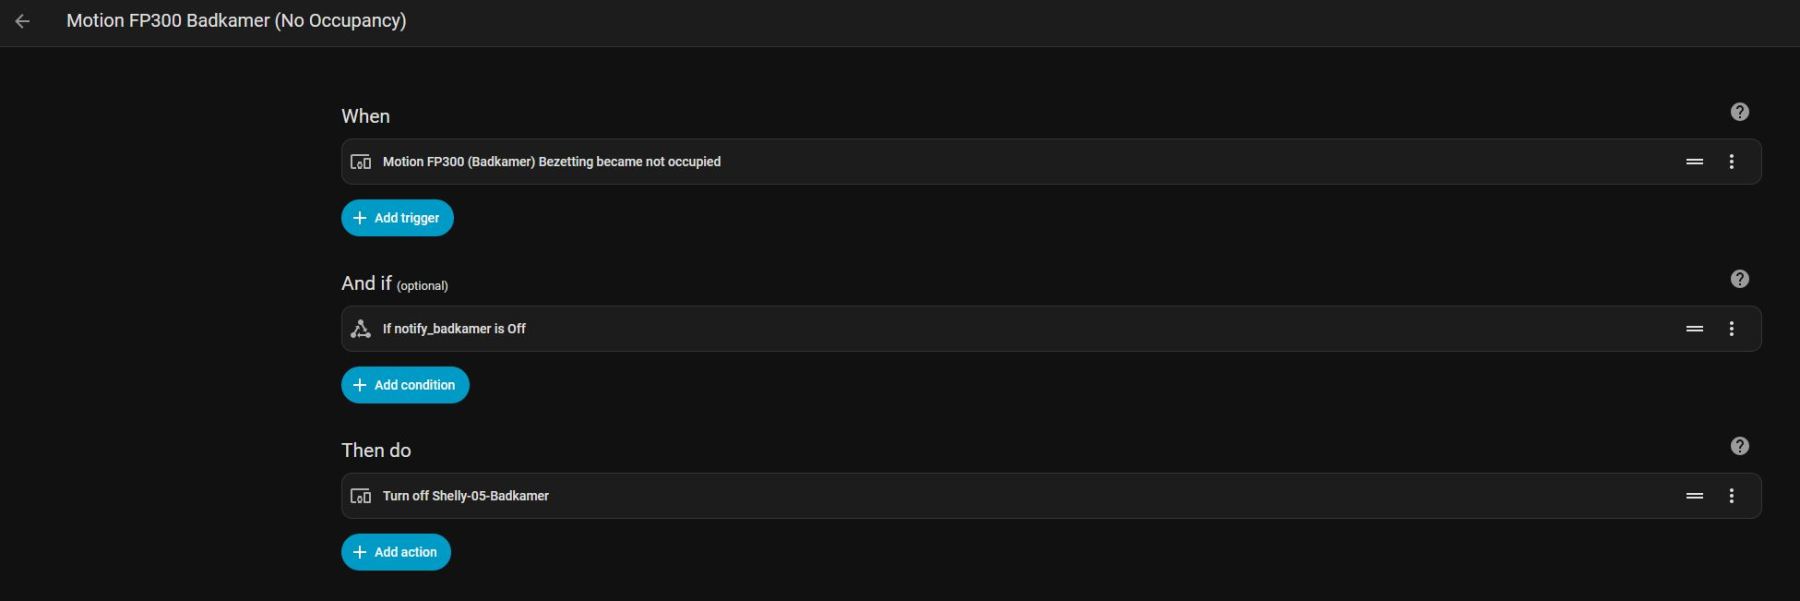Open the three-dot menu for the trigger

tap(1731, 162)
